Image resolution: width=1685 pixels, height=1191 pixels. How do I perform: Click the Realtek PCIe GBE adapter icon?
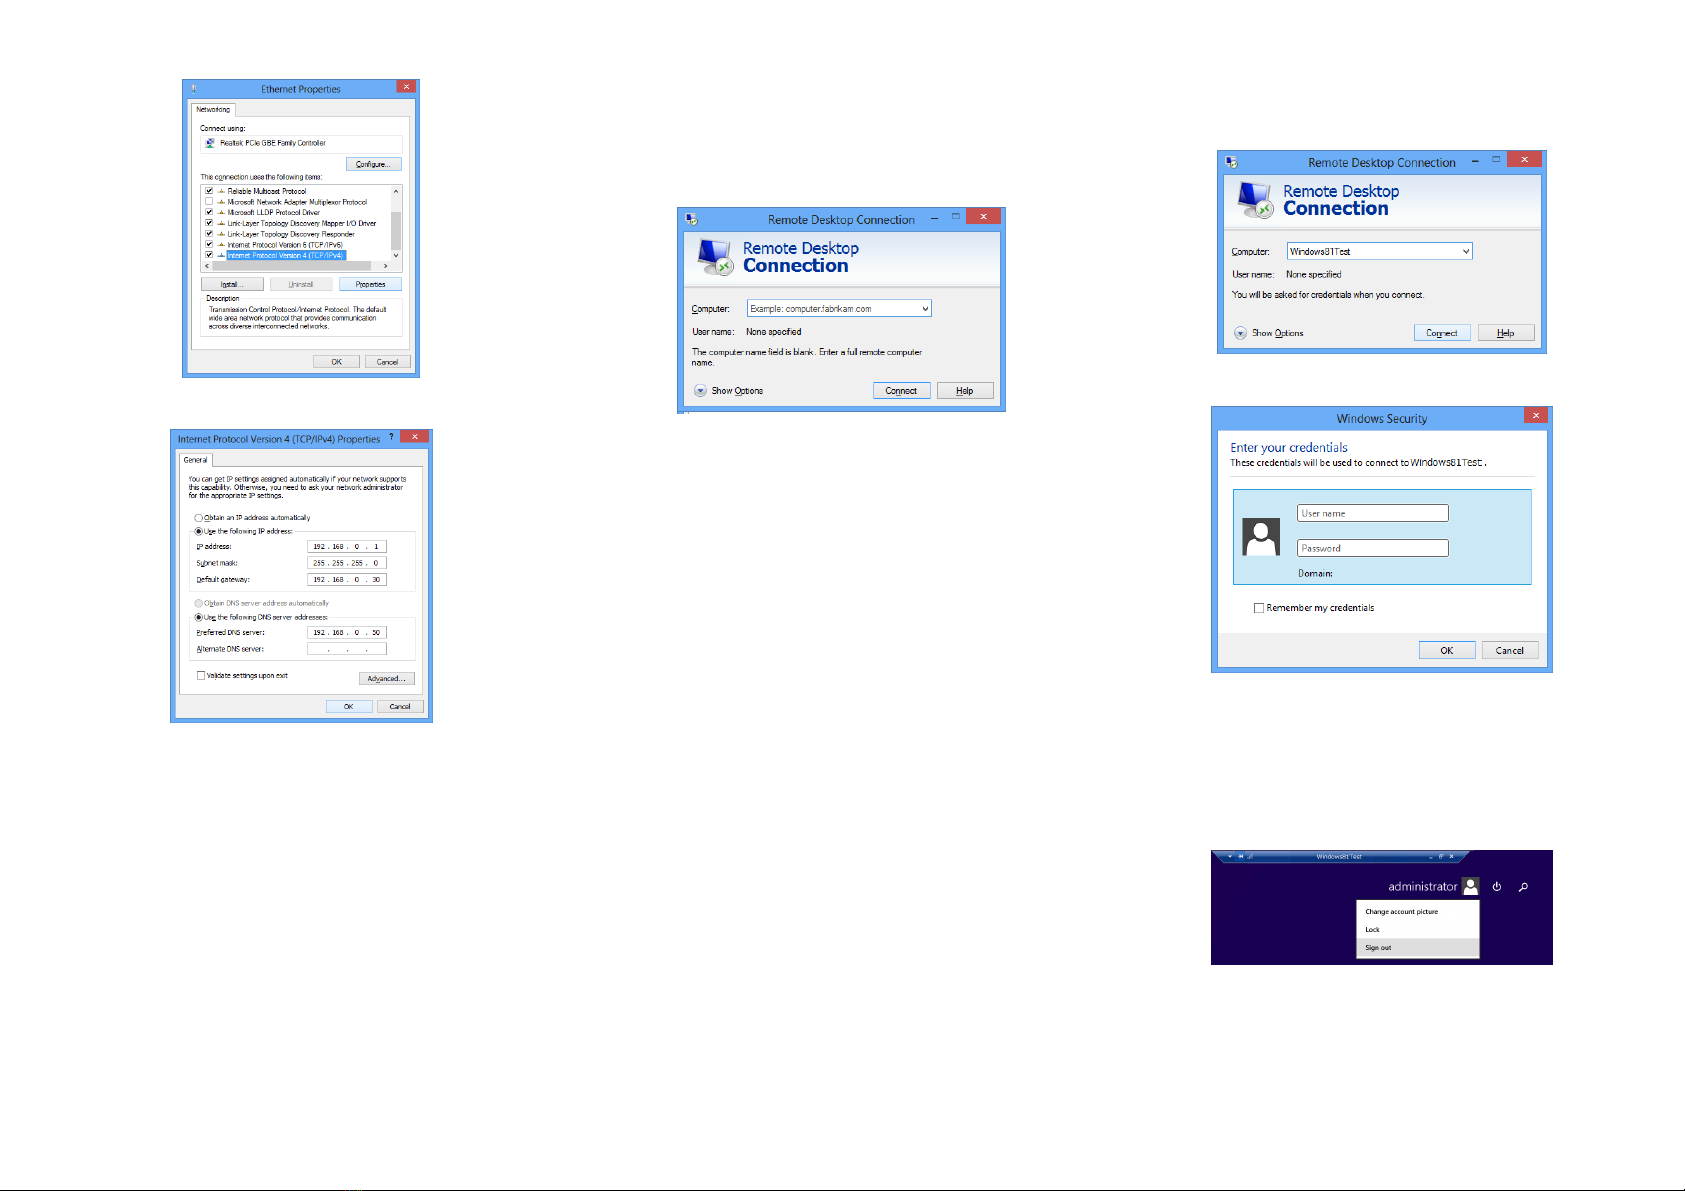(x=210, y=143)
